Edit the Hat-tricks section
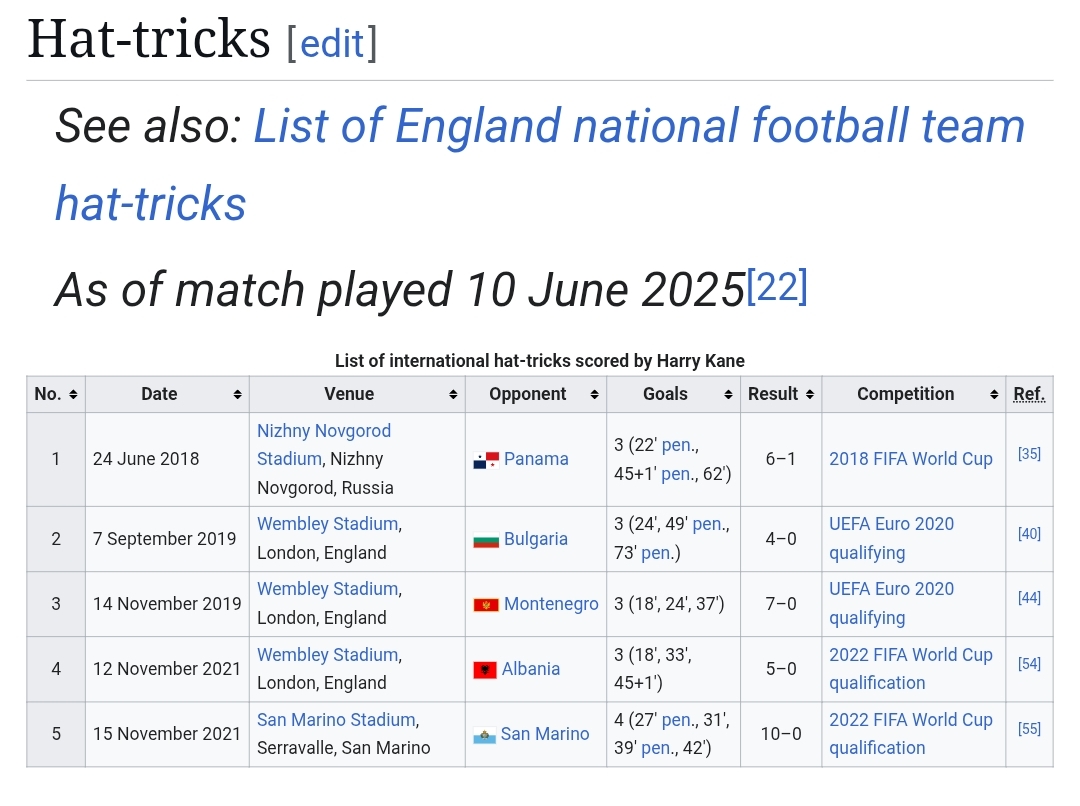This screenshot has height=806, width=1080. [x=332, y=43]
